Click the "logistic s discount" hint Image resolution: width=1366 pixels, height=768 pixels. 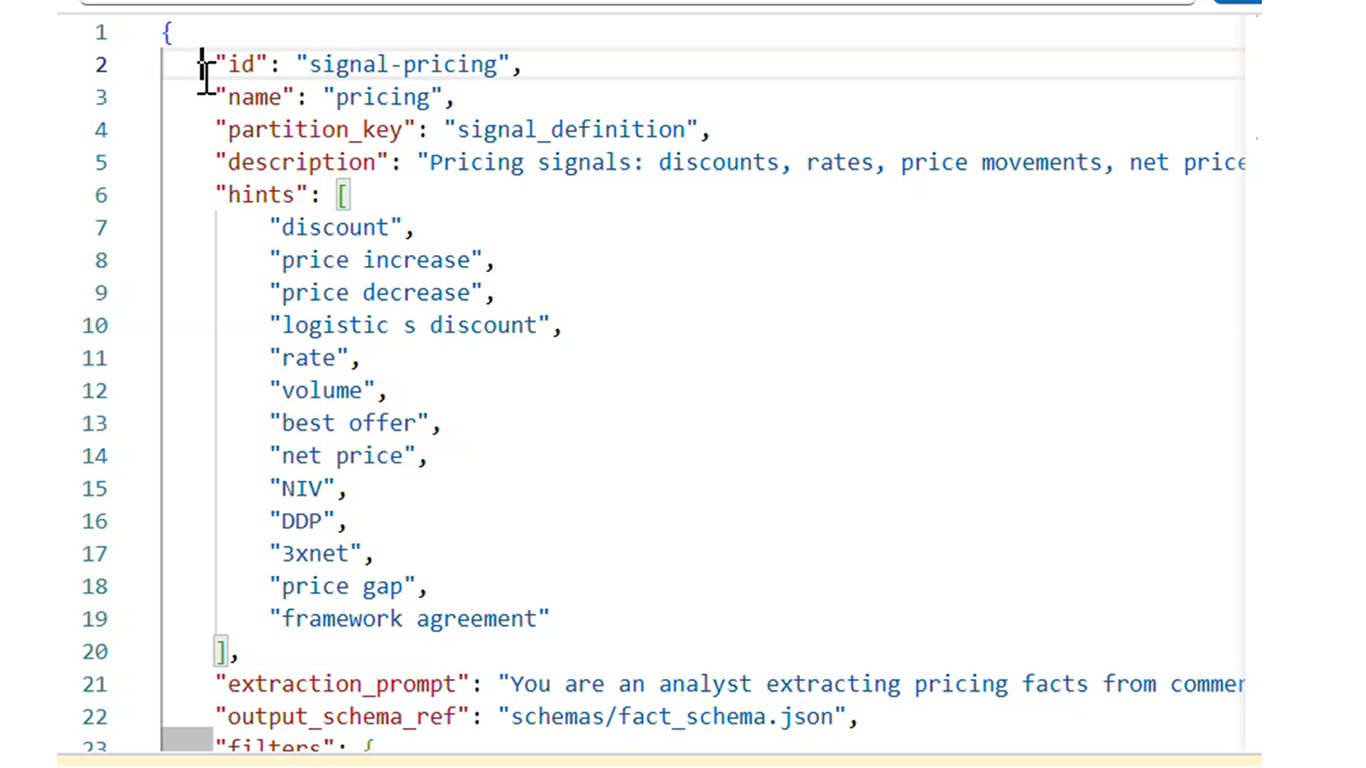tap(409, 326)
